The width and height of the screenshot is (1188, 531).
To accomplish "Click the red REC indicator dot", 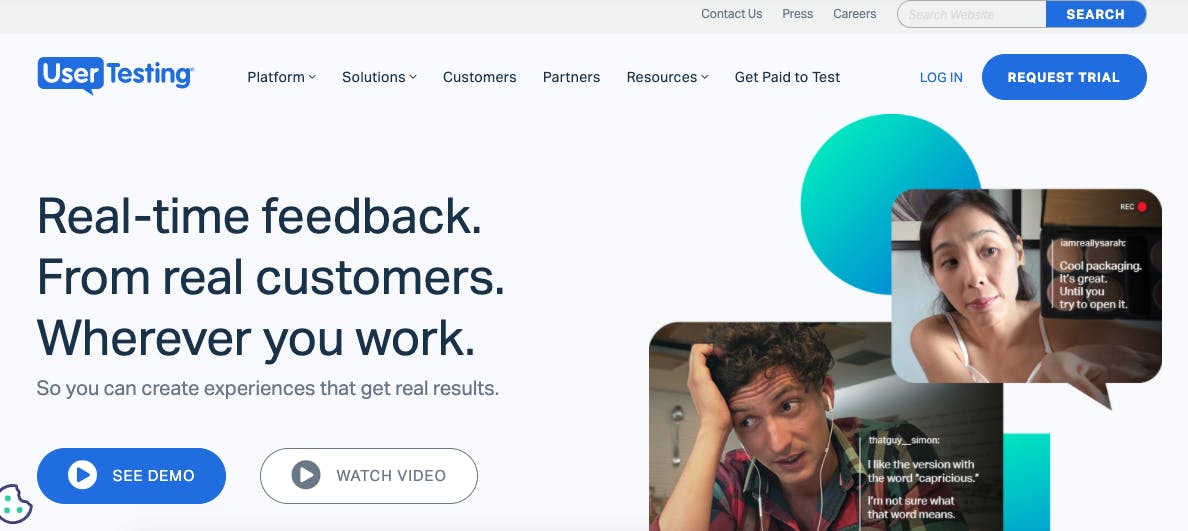I will point(1142,206).
